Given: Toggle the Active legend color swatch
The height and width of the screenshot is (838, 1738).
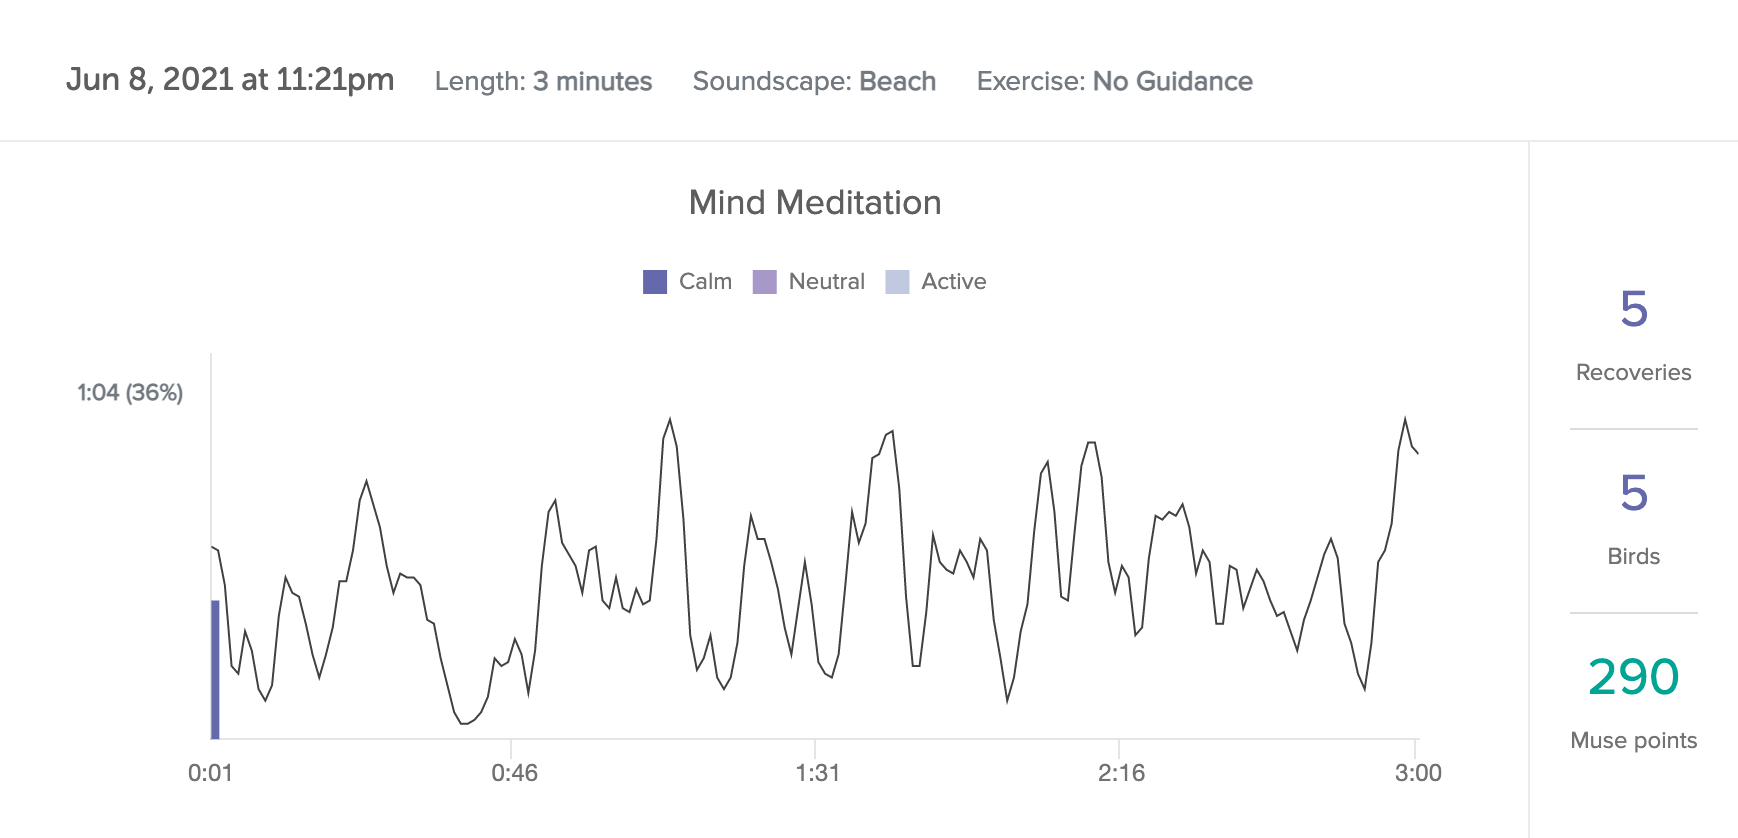Looking at the screenshot, I should [x=898, y=282].
